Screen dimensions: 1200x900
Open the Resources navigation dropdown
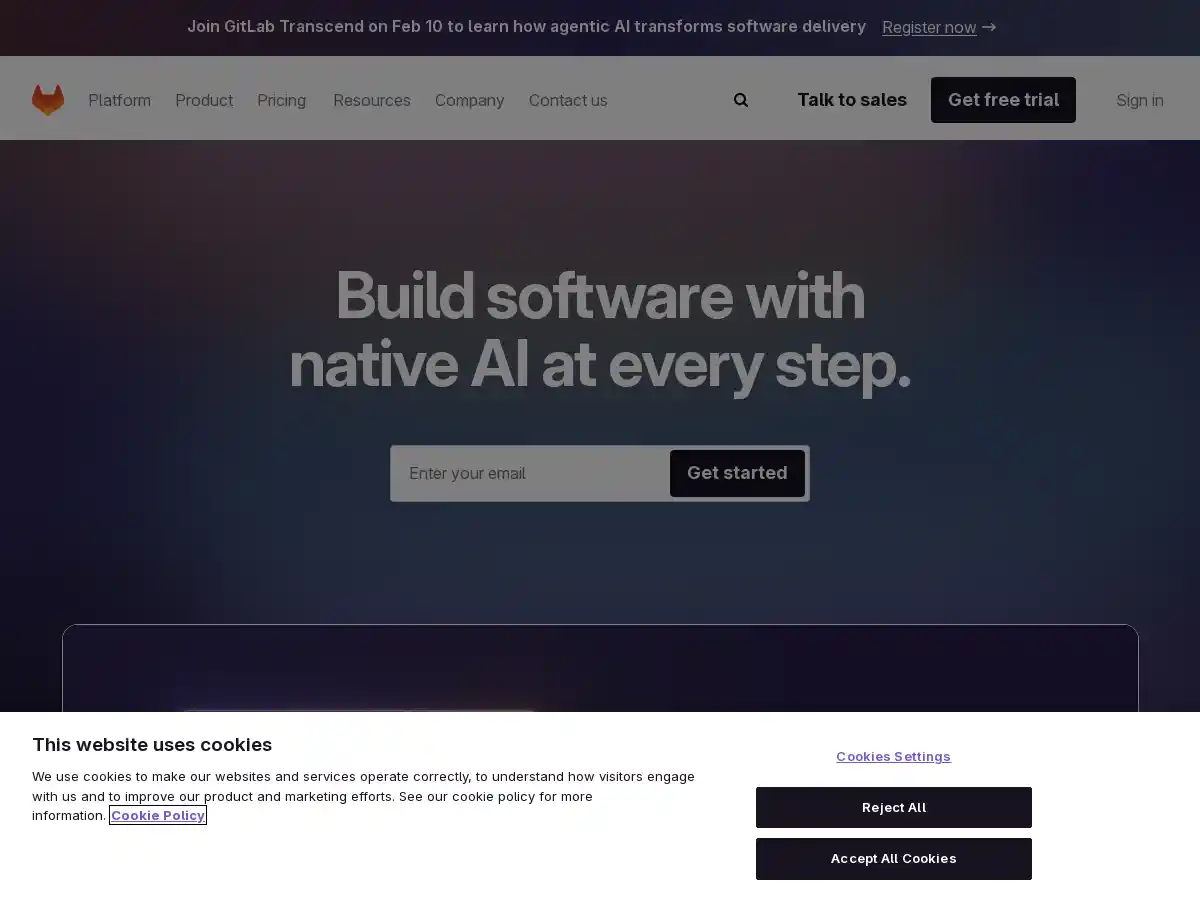(x=371, y=100)
